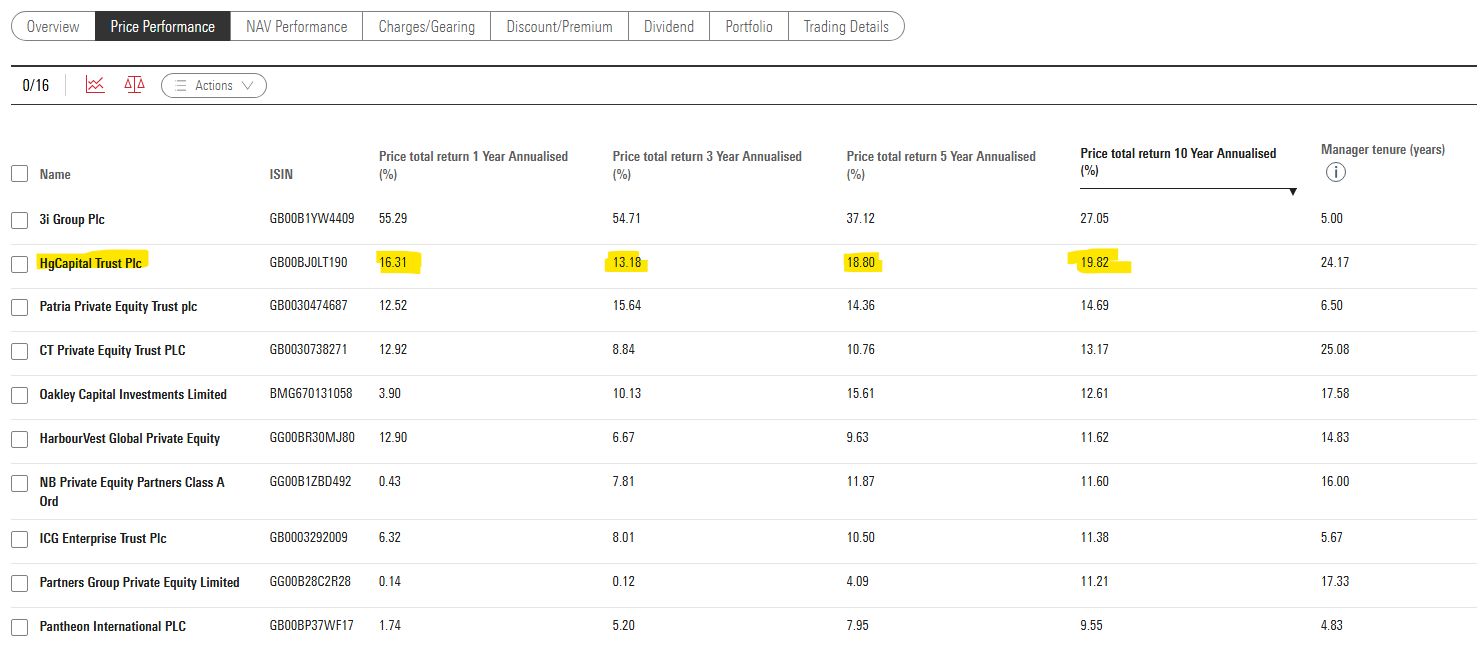Open the Dividend tab
This screenshot has height=650, width=1483.
tap(669, 27)
